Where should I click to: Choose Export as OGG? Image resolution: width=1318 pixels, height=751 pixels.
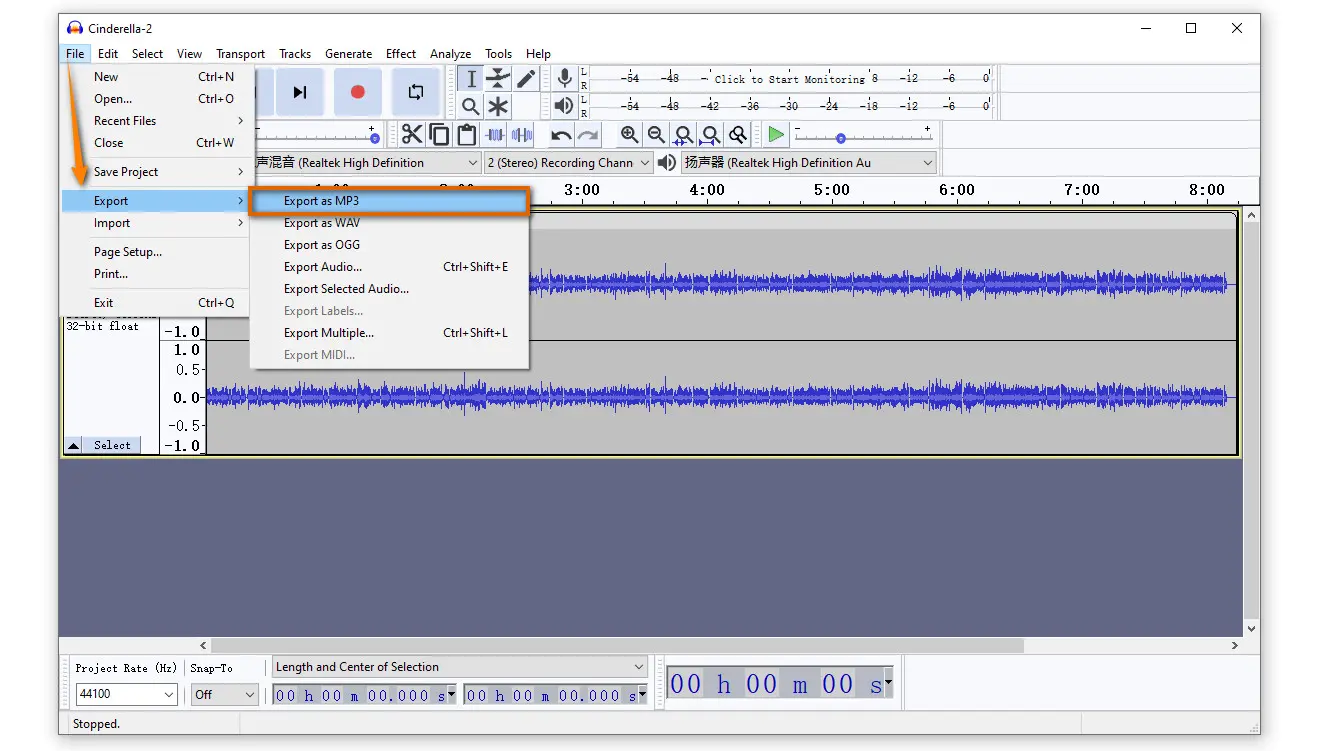pos(389,245)
